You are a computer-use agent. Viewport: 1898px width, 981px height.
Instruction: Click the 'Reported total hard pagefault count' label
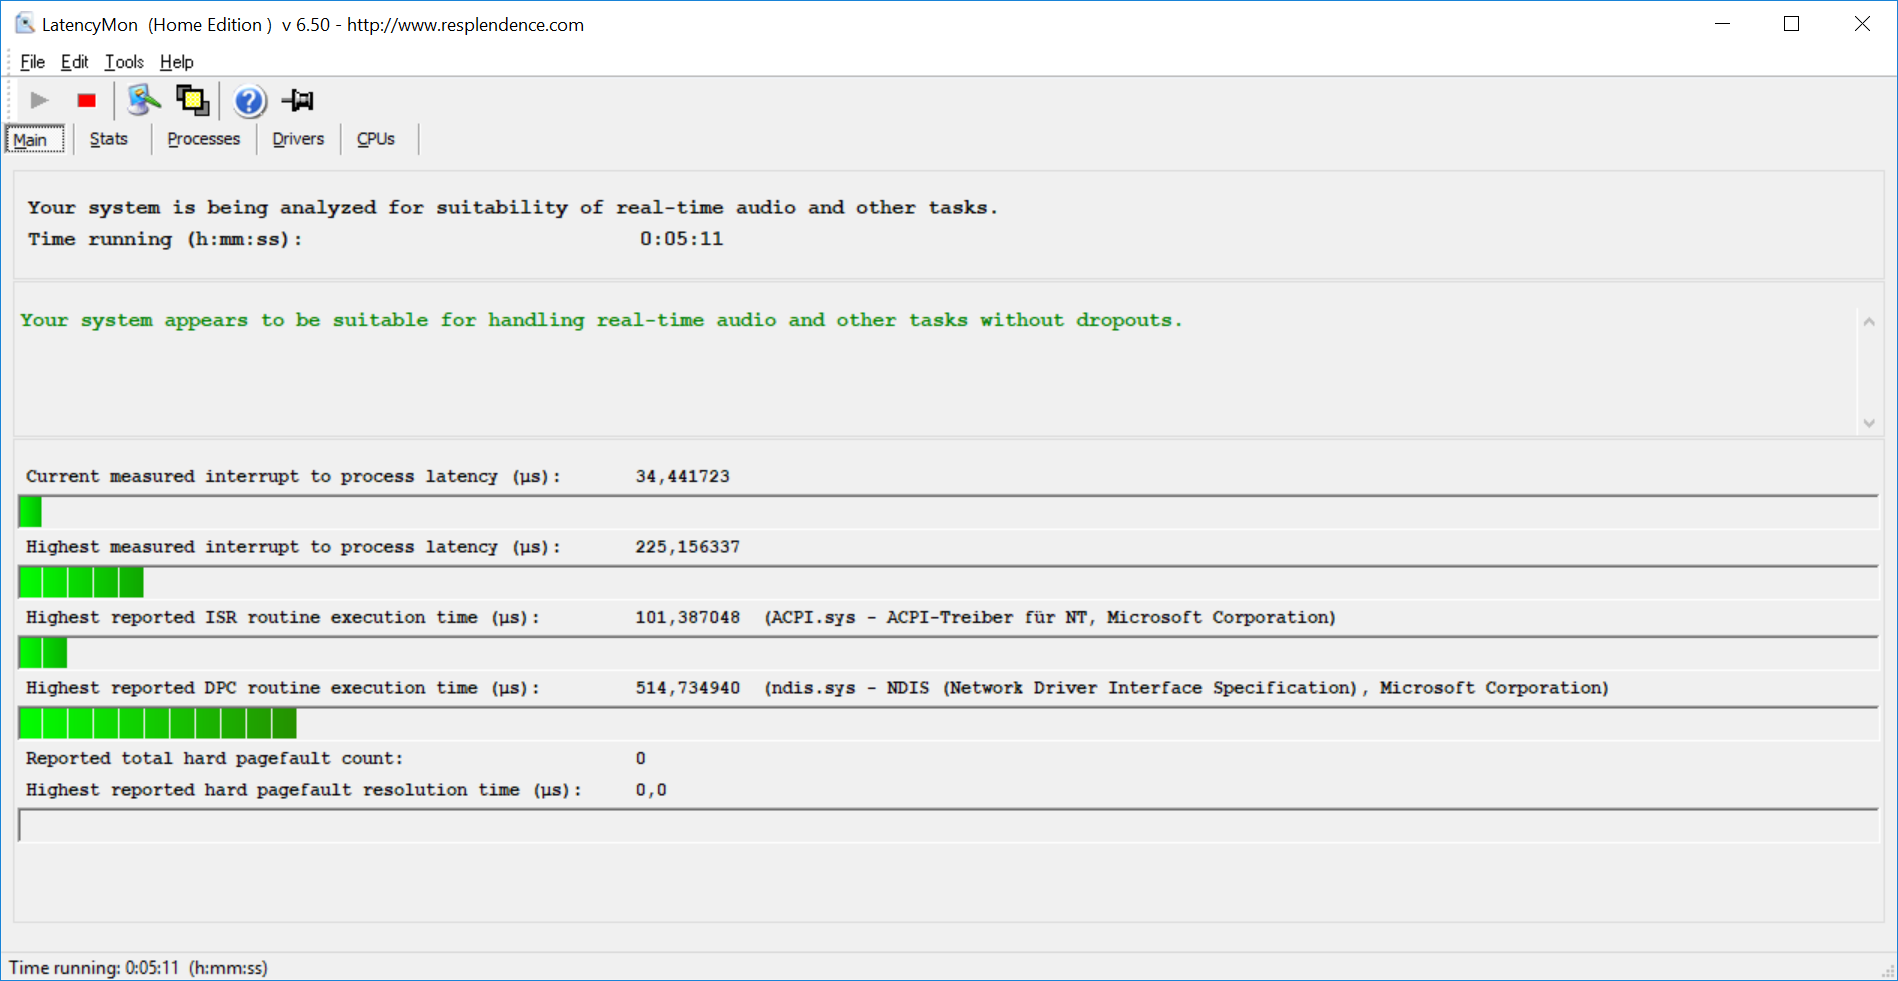pyautogui.click(x=214, y=759)
